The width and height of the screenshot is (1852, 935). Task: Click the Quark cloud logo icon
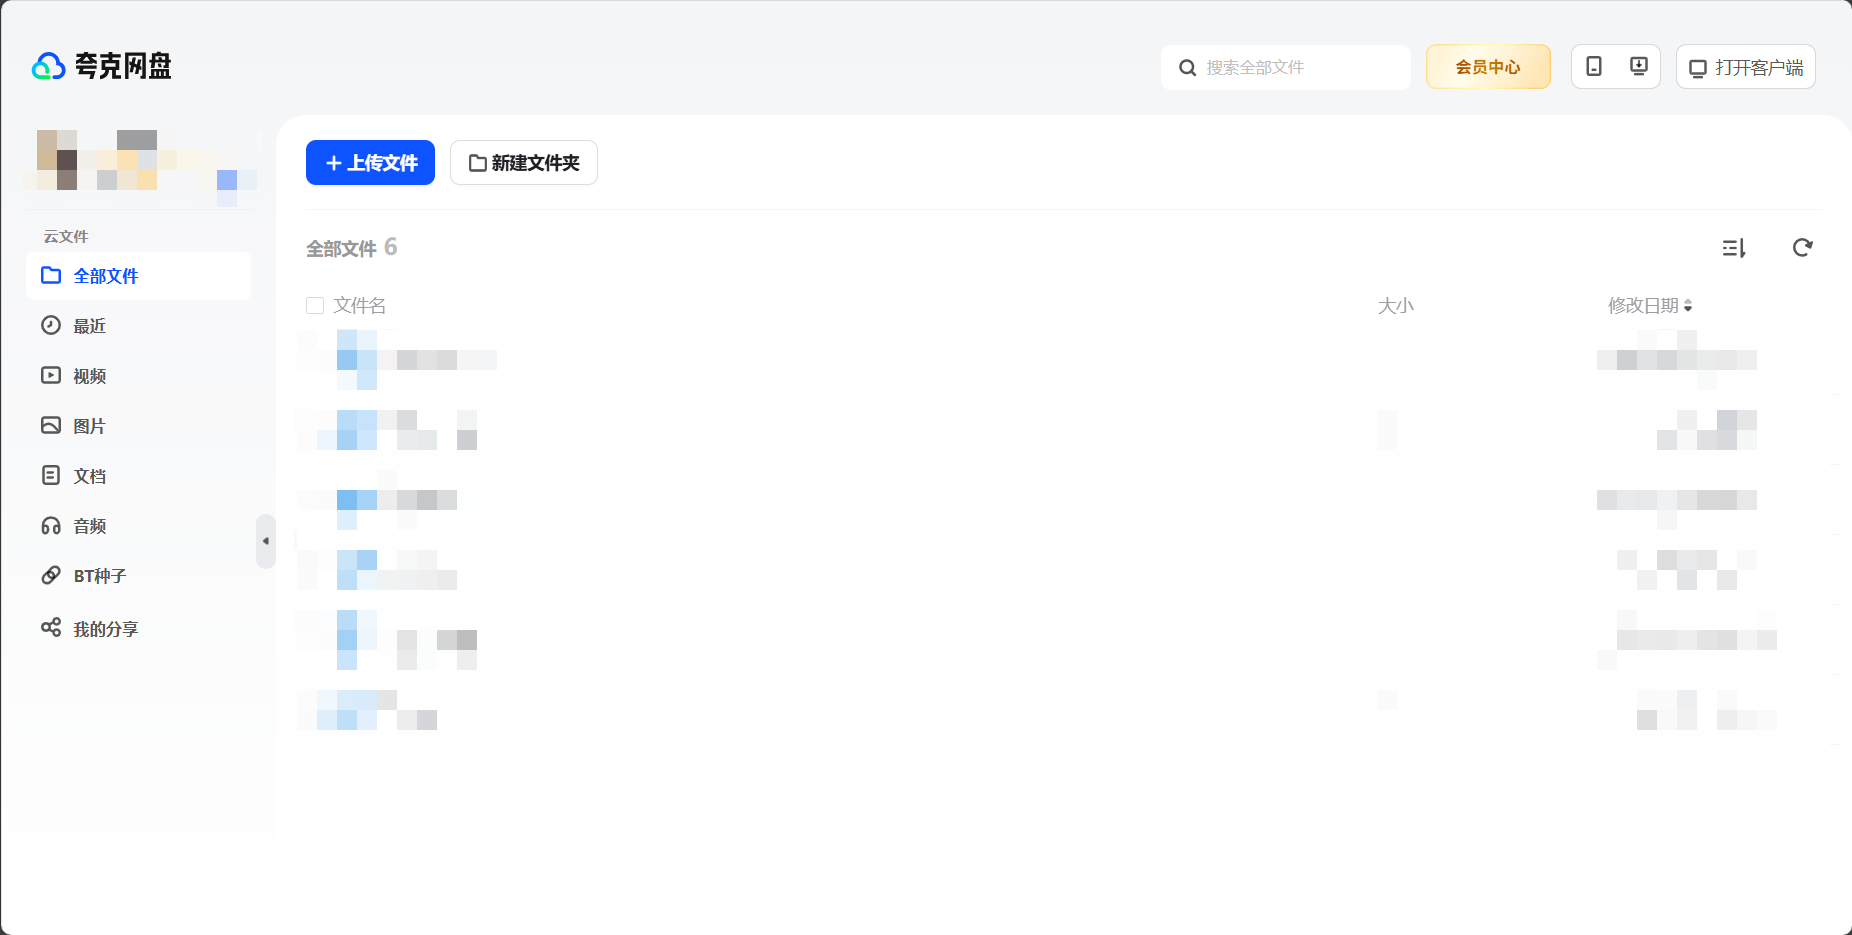49,66
